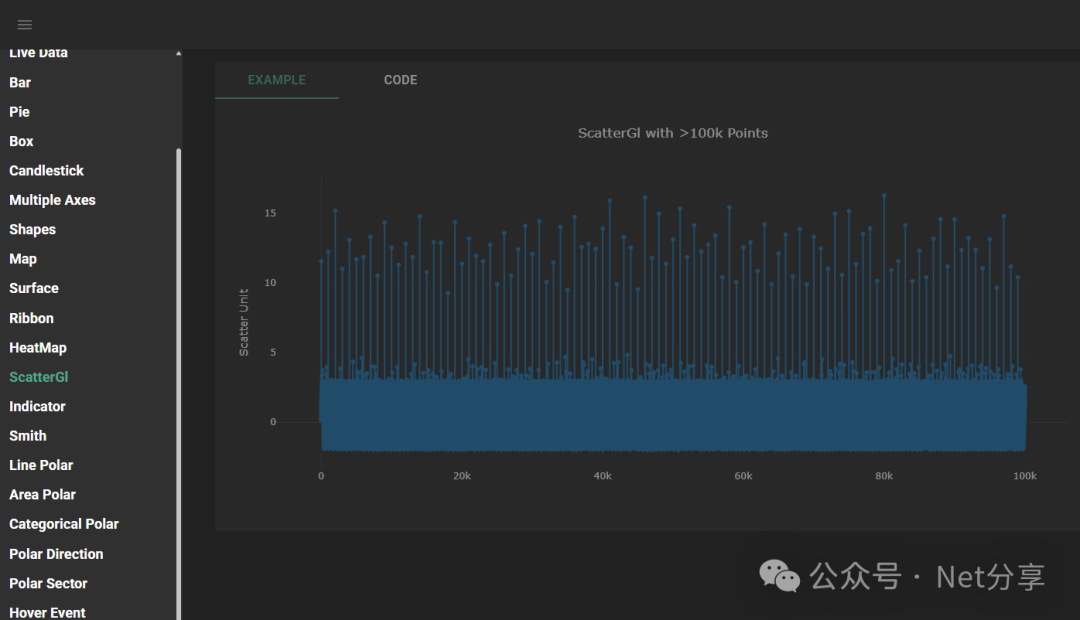Select the Box chart demo
1080x620 pixels.
20,141
